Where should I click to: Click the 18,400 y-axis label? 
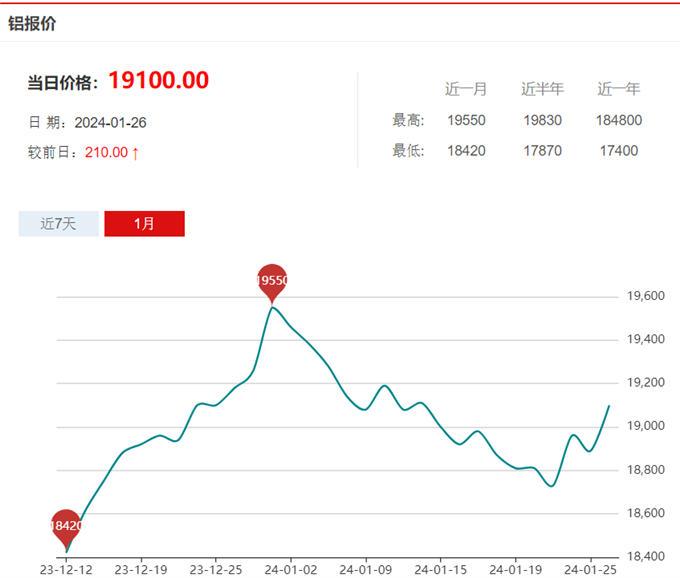click(x=646, y=556)
